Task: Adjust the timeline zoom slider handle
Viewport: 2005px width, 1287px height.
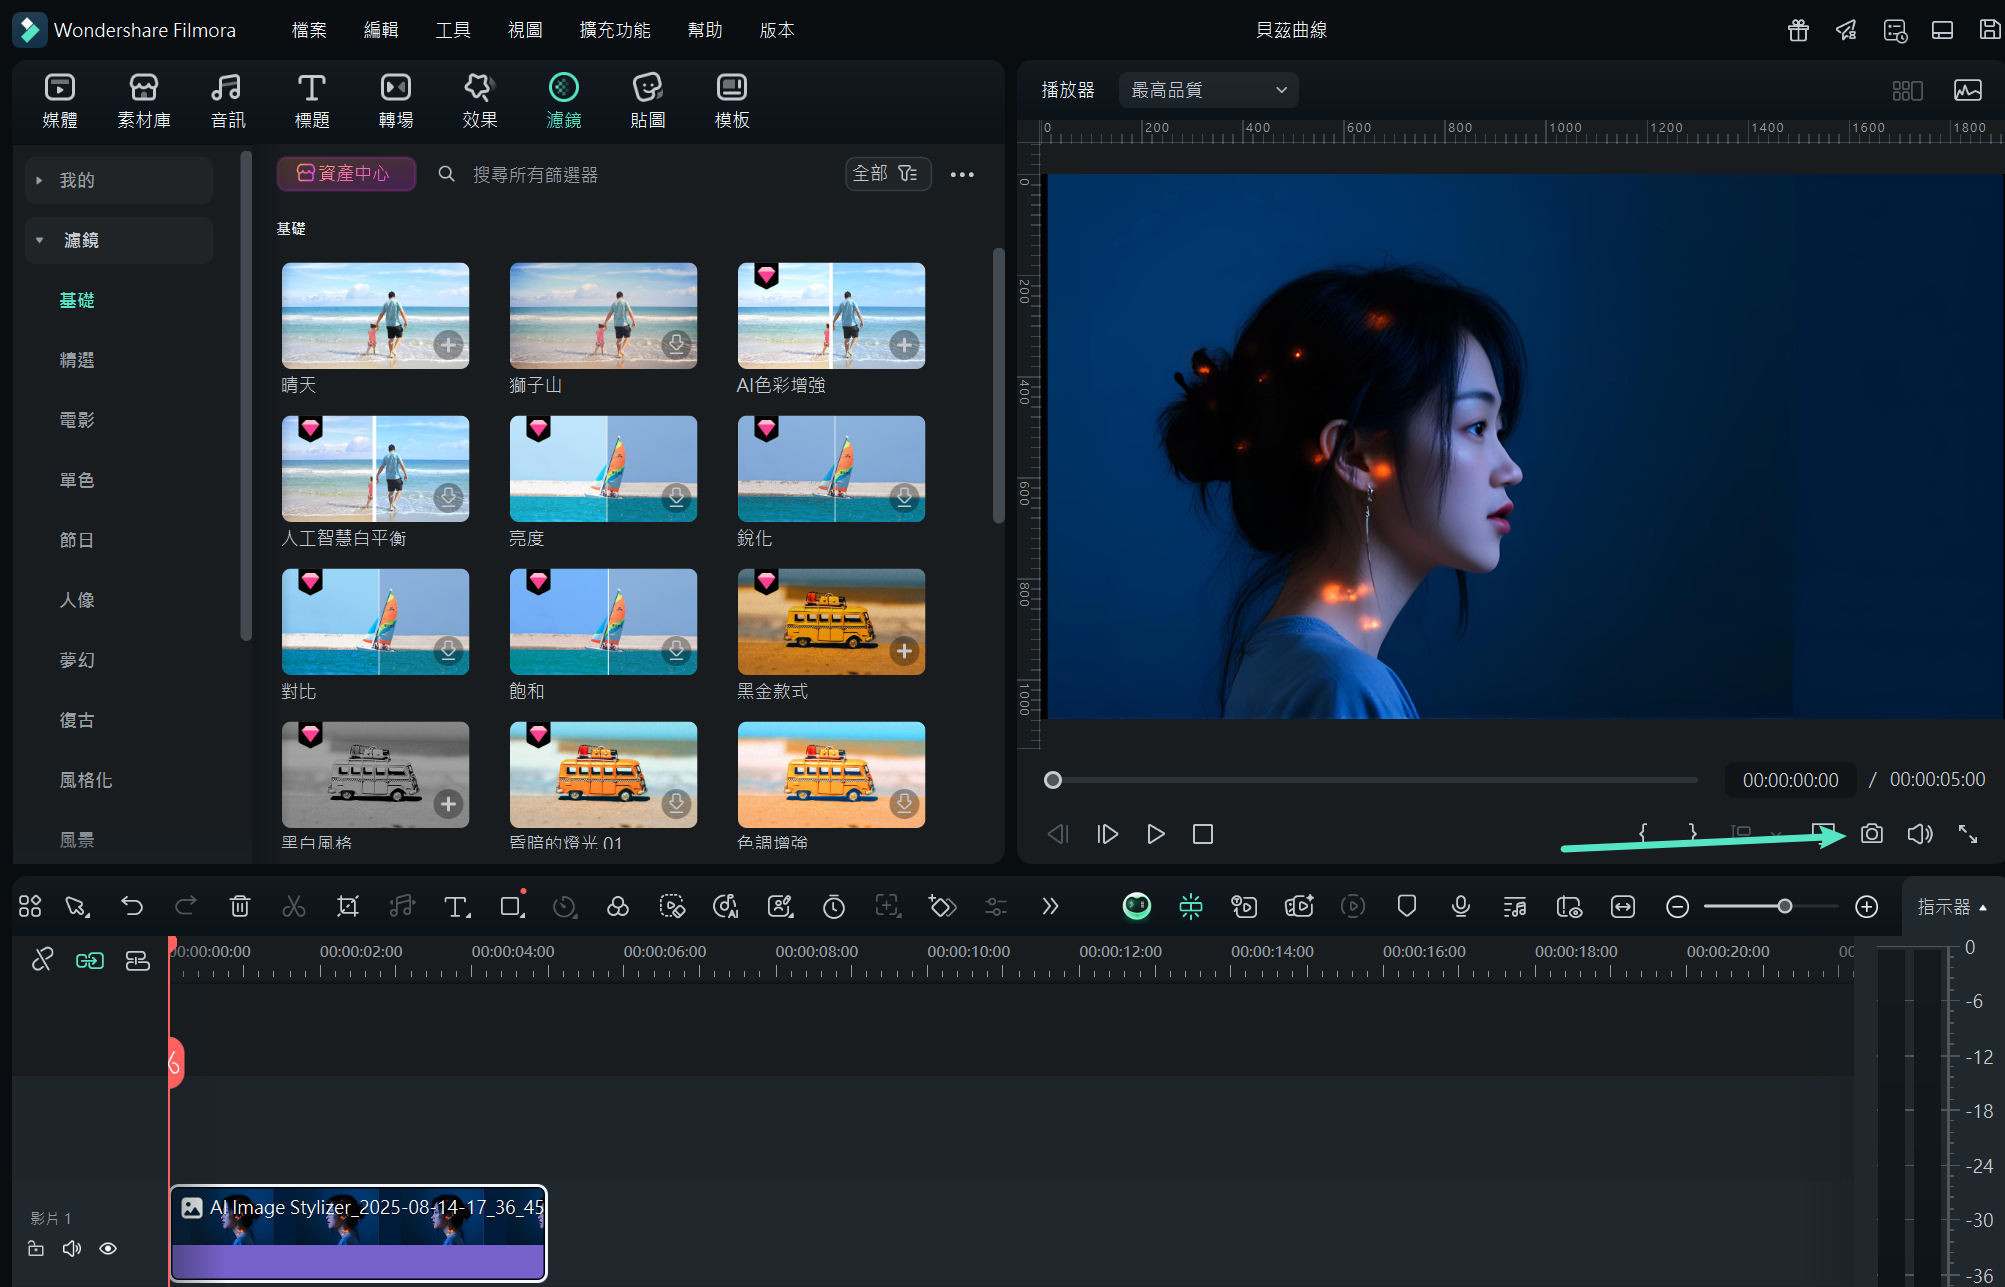Action: (1785, 906)
